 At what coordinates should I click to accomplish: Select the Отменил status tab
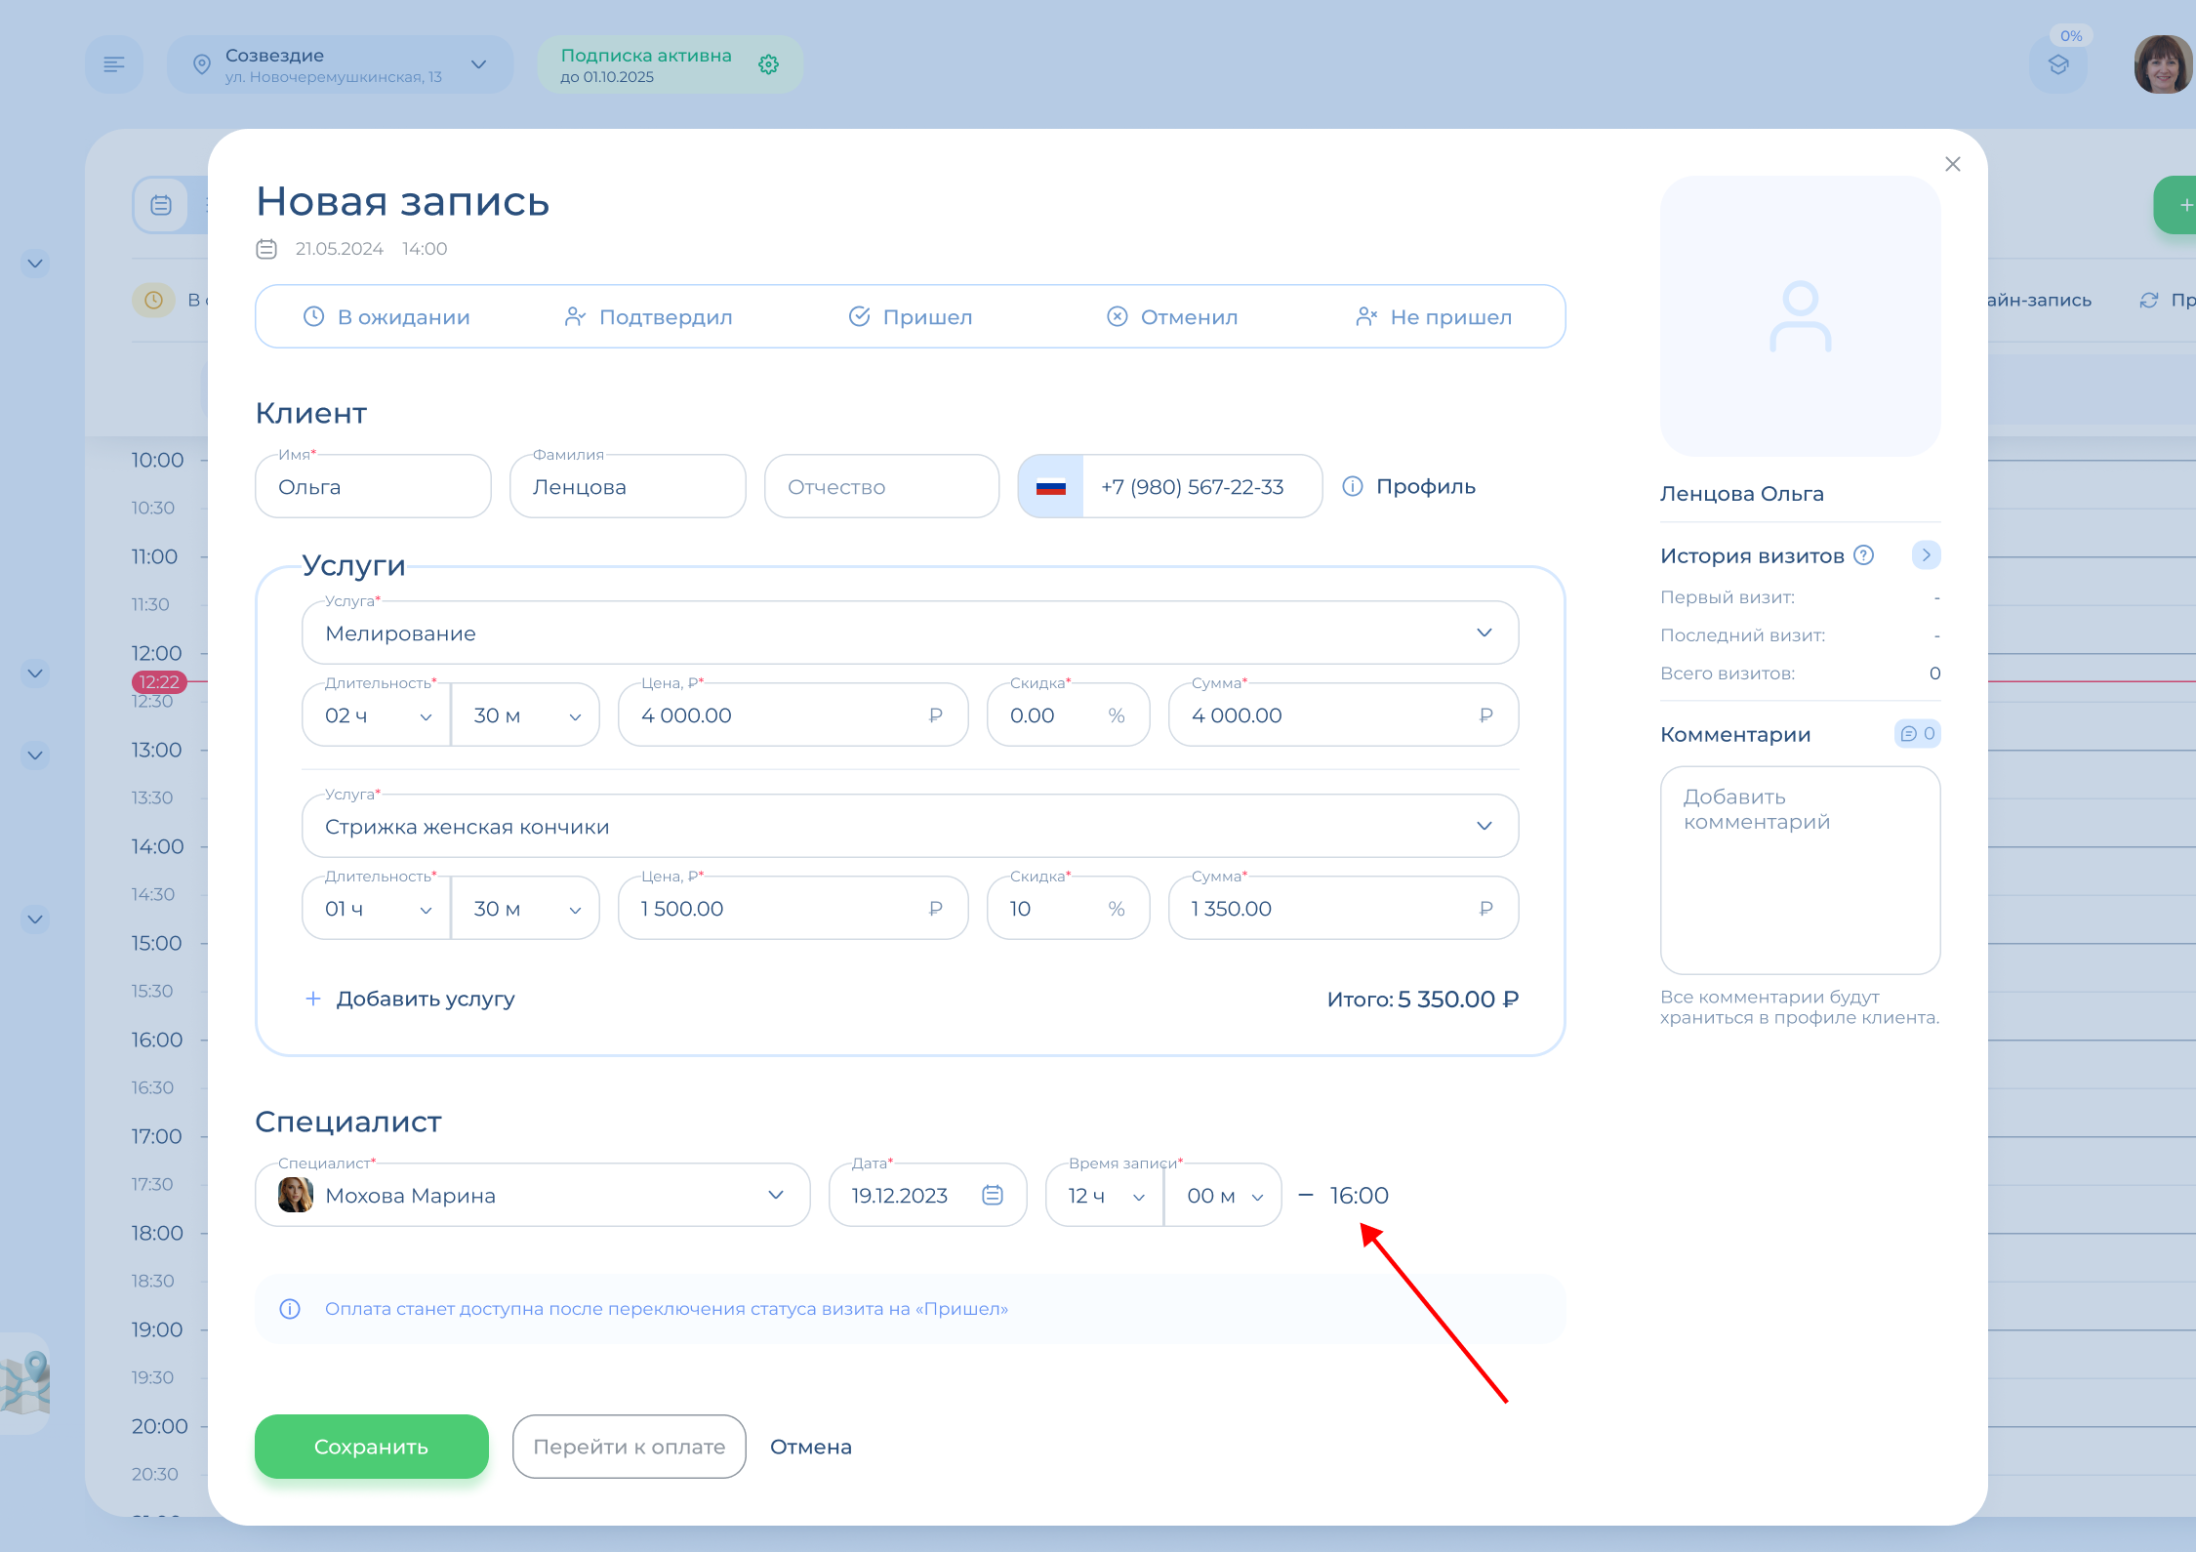point(1172,317)
